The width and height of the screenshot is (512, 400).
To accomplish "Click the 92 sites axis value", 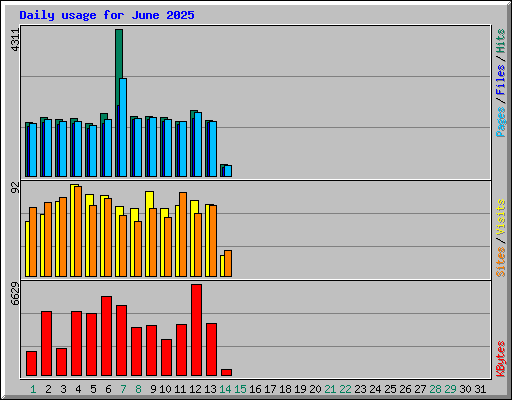I will 15,188.
